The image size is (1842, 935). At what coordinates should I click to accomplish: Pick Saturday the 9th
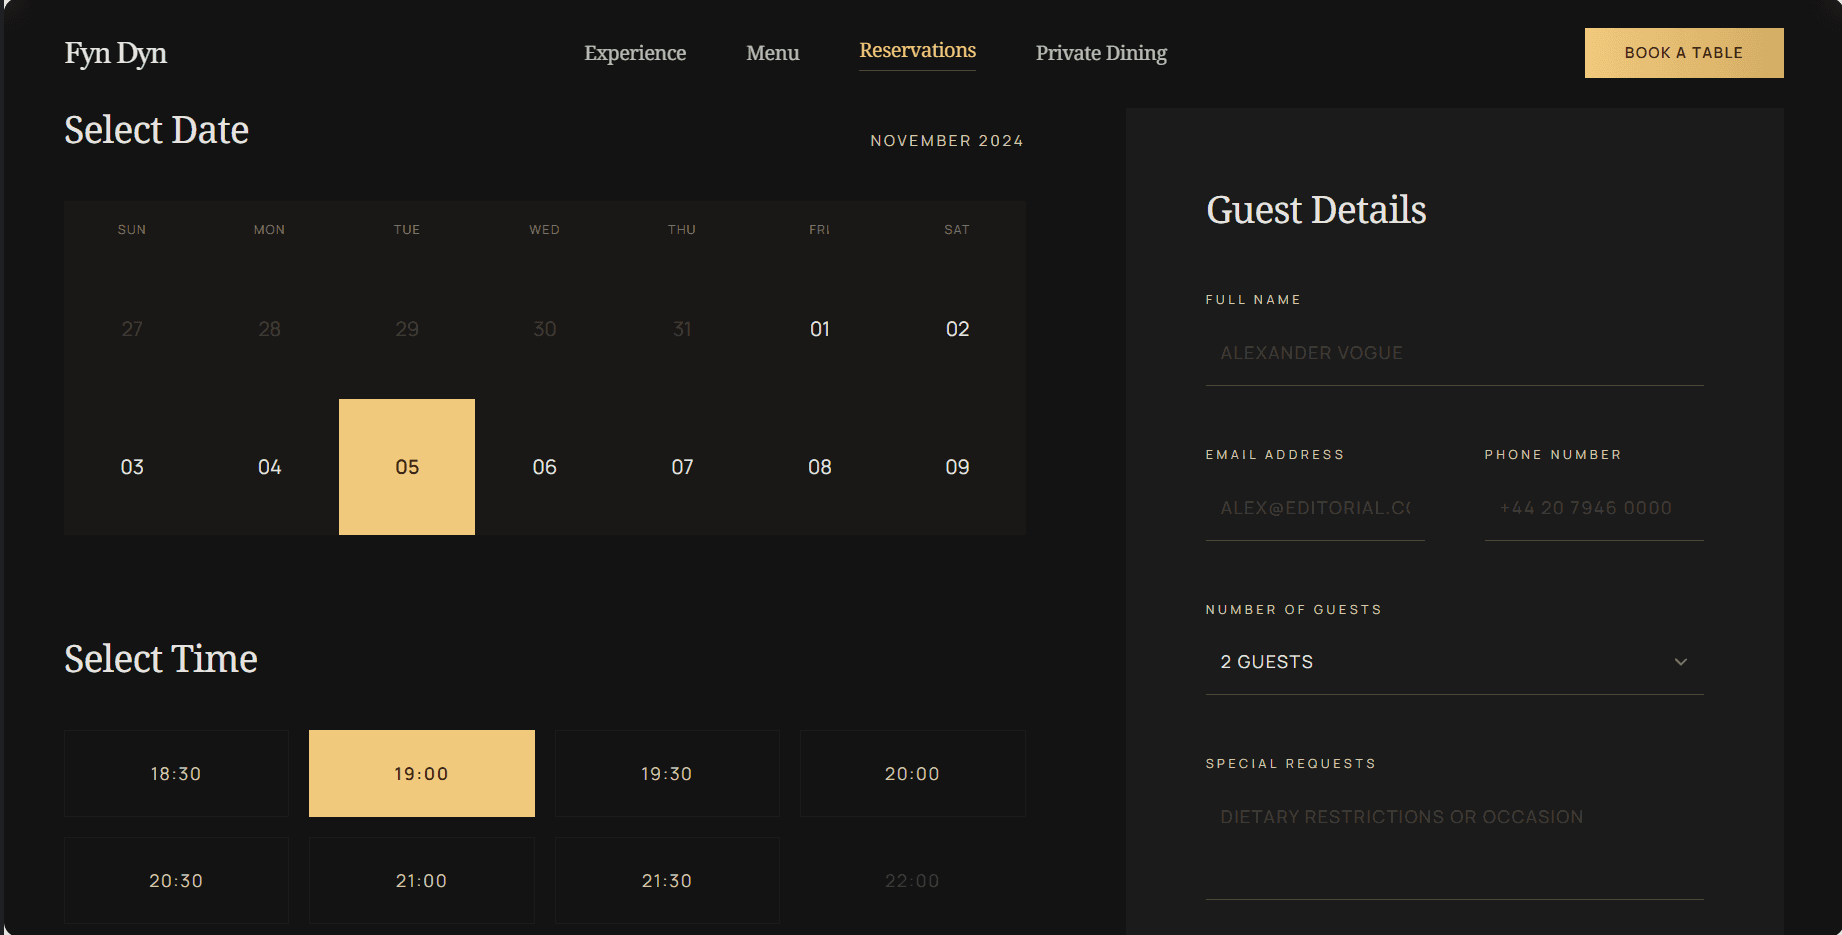coord(956,466)
